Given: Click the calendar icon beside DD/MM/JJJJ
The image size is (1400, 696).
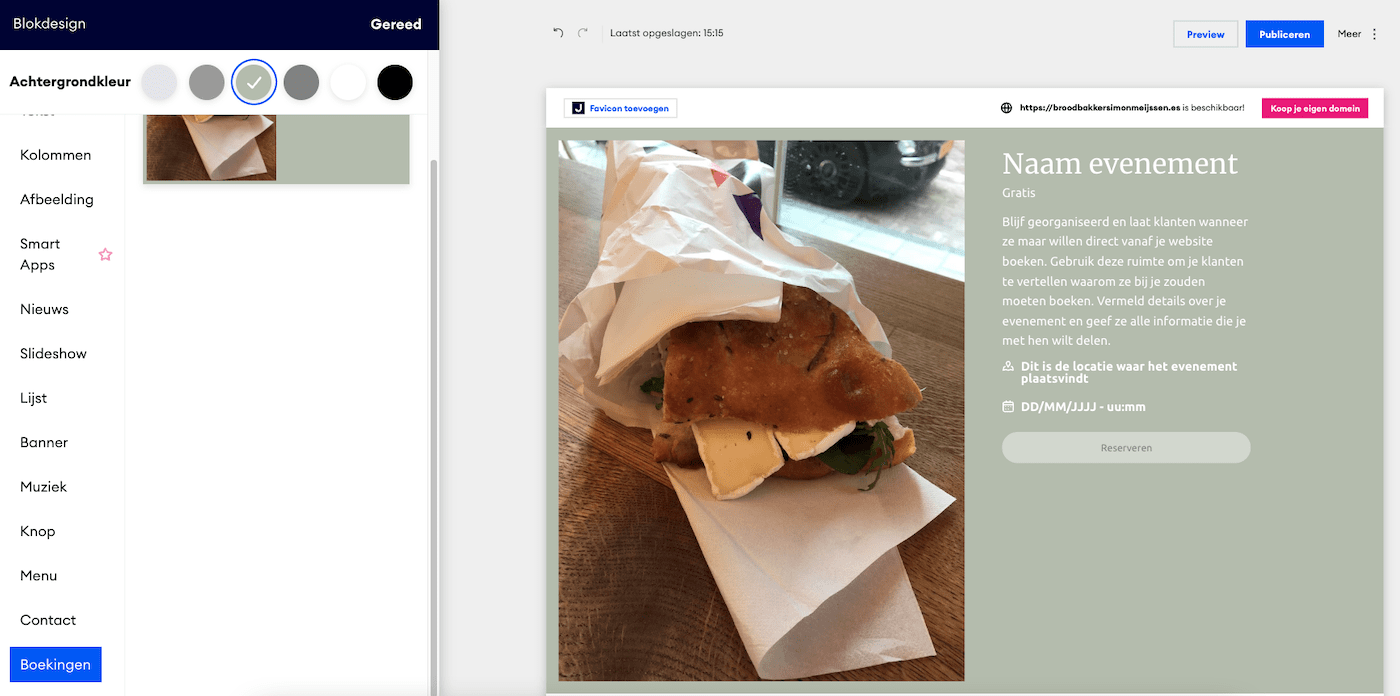Looking at the screenshot, I should [1008, 407].
